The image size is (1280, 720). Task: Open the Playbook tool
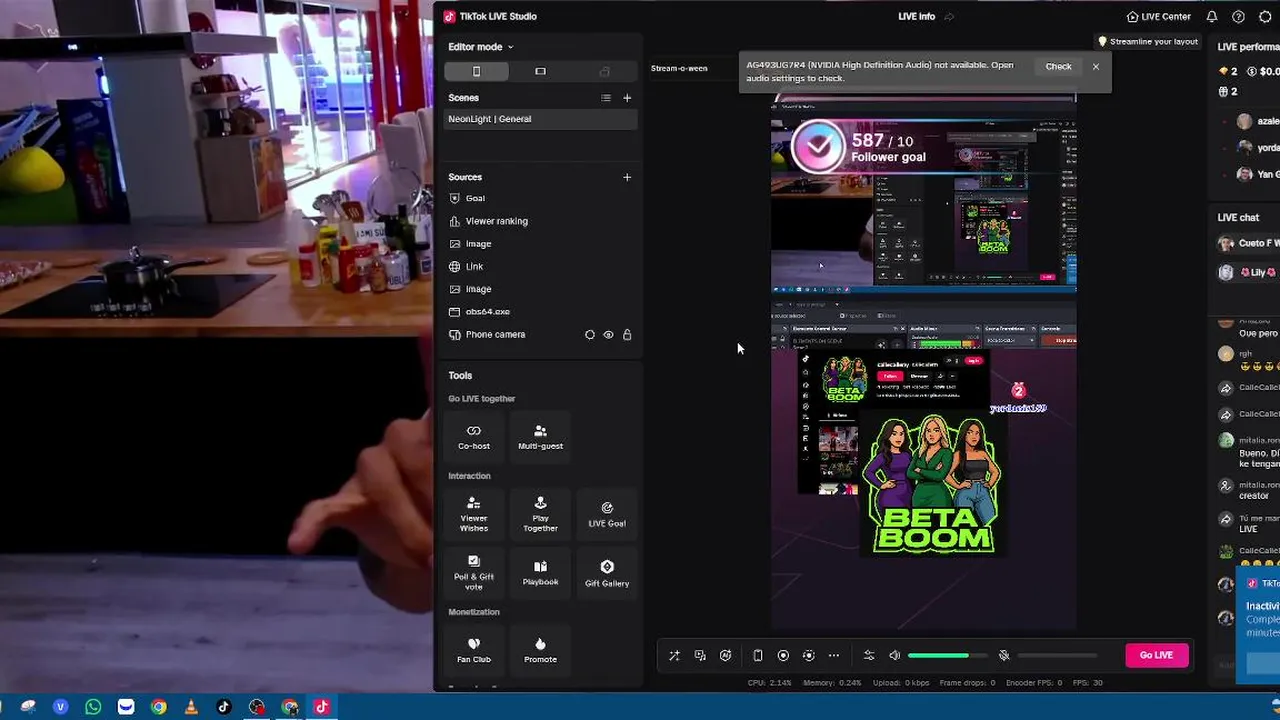click(x=540, y=573)
